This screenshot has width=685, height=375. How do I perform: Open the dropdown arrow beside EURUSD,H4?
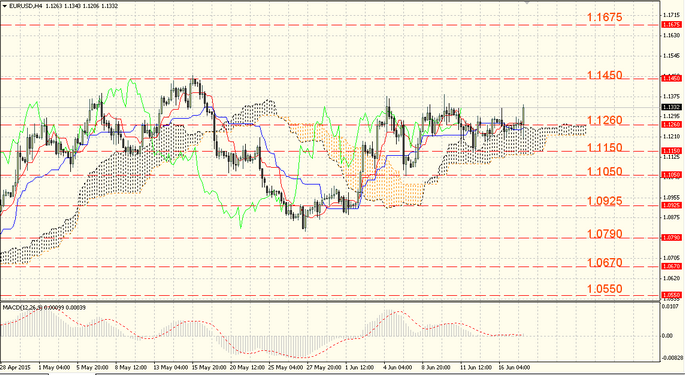[4, 6]
